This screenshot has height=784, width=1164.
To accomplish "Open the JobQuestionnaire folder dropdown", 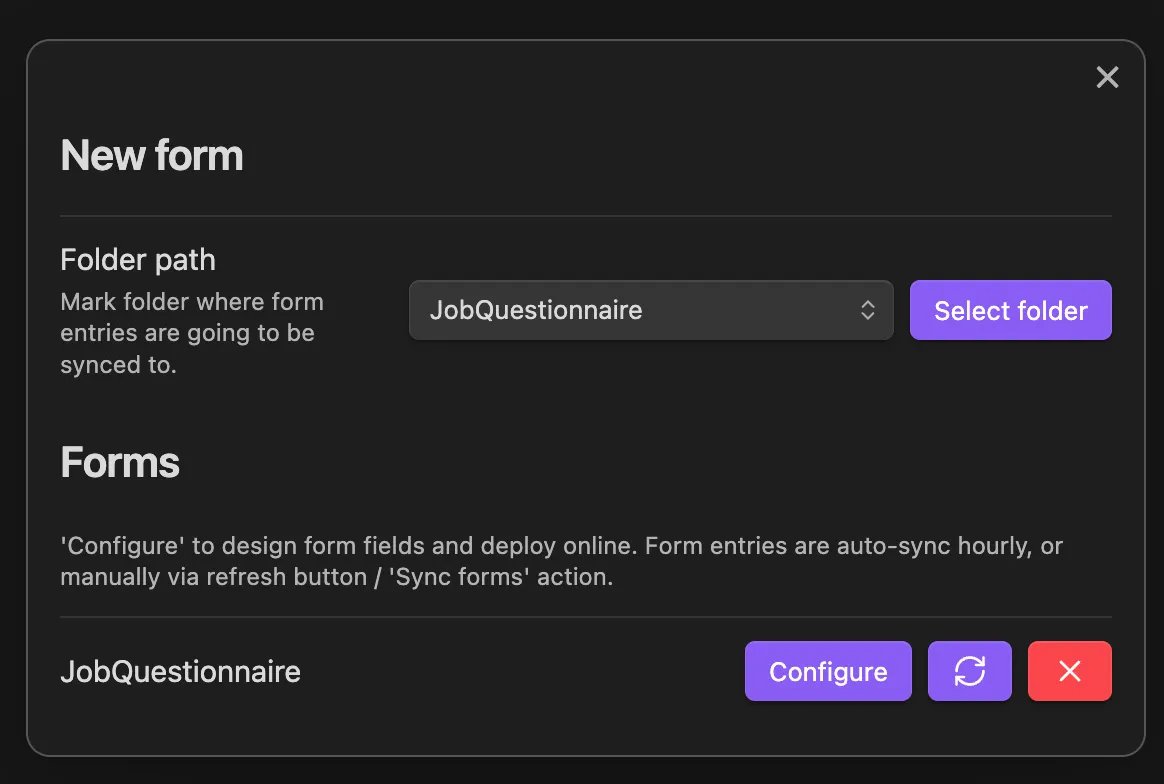I will pos(651,310).
